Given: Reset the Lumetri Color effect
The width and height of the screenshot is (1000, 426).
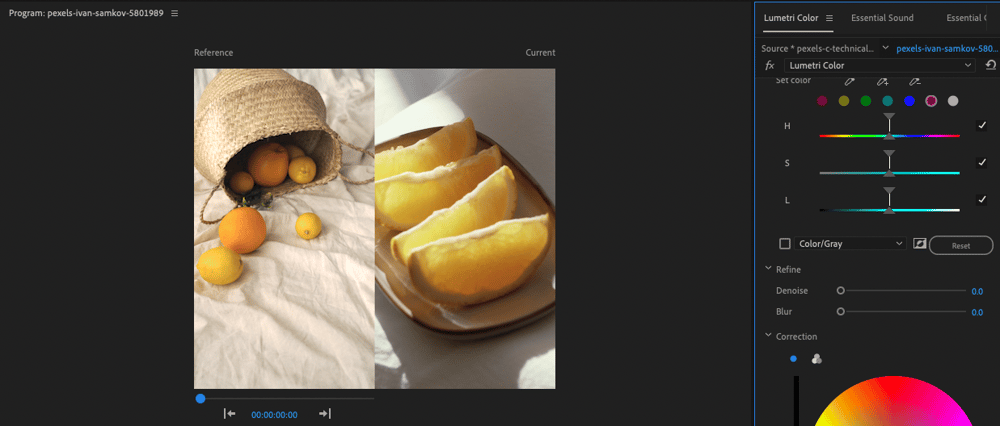Looking at the screenshot, I should pos(990,65).
